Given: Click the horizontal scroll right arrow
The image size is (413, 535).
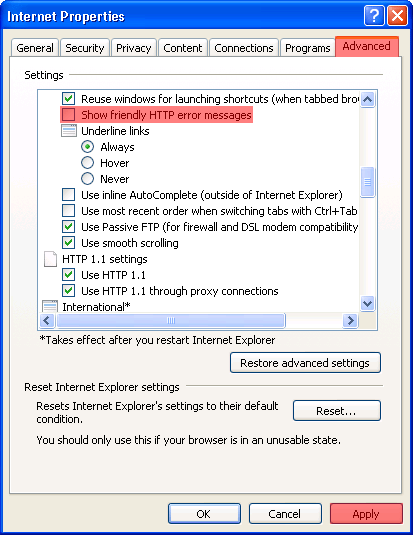Looking at the screenshot, I should click(350, 320).
